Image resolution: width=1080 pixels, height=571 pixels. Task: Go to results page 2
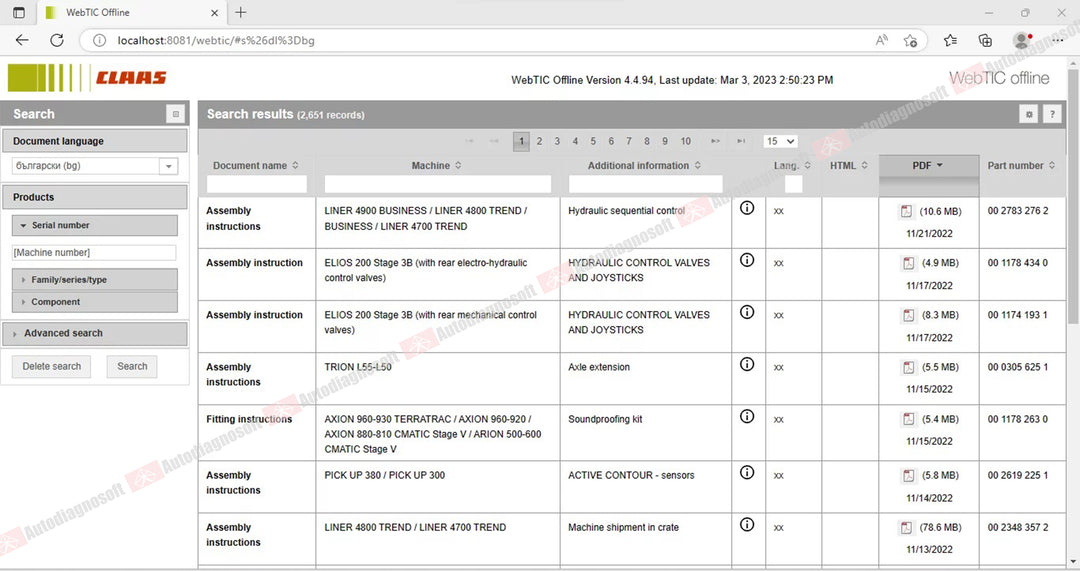[x=539, y=141]
